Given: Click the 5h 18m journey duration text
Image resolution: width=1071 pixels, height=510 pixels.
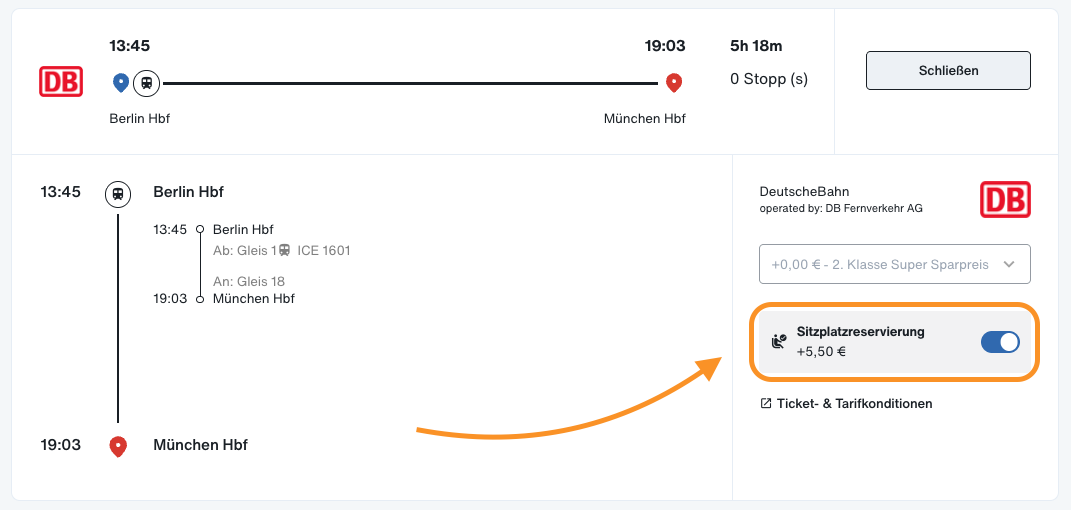Looking at the screenshot, I should [x=756, y=46].
